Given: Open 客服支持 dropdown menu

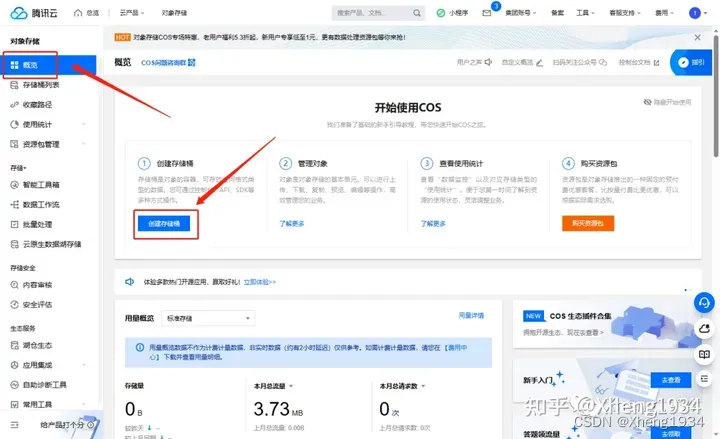Looking at the screenshot, I should pyautogui.click(x=624, y=13).
